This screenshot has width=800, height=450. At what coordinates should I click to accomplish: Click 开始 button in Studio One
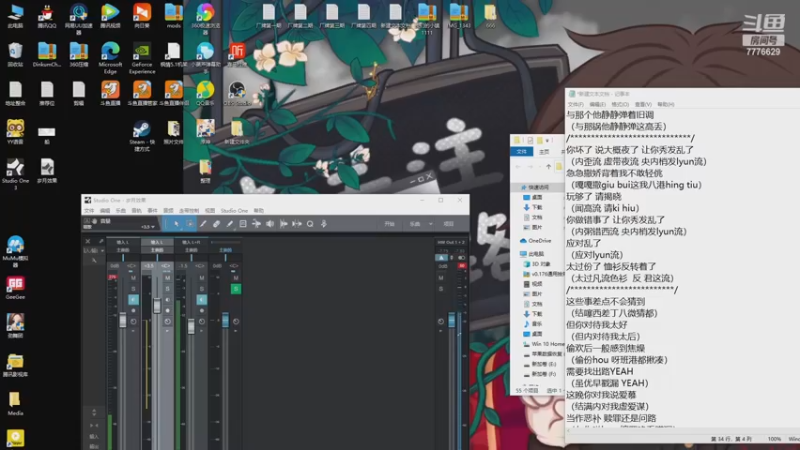pyautogui.click(x=389, y=224)
